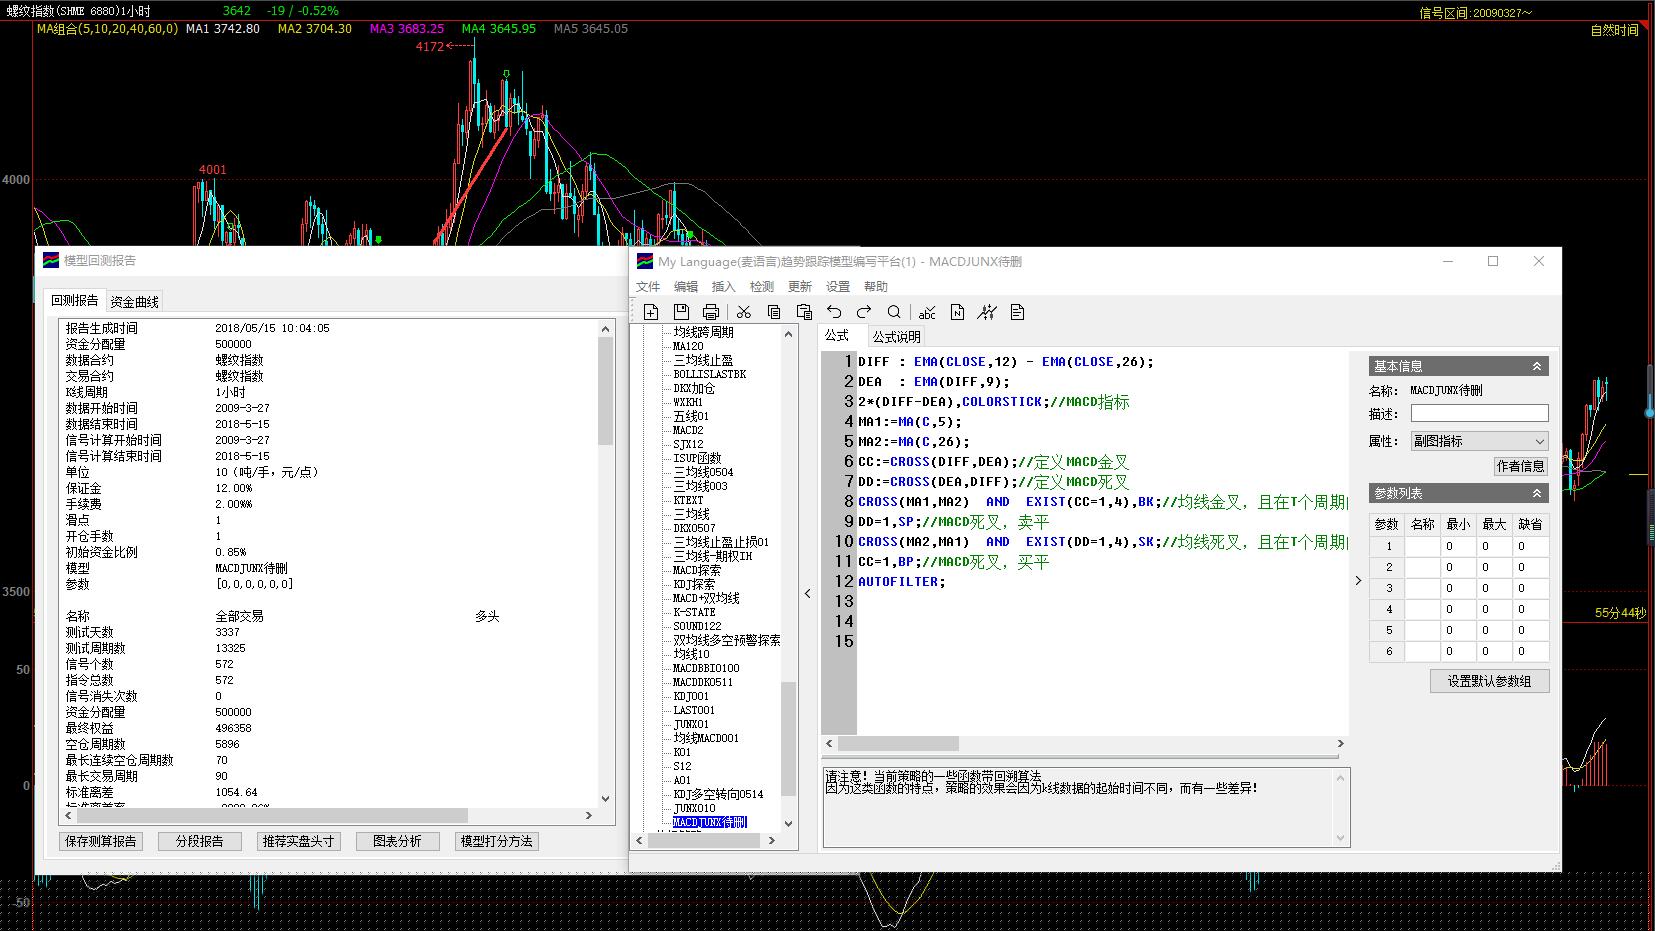The width and height of the screenshot is (1655, 931).
Task: Click the Undo arrow icon
Action: (x=834, y=312)
